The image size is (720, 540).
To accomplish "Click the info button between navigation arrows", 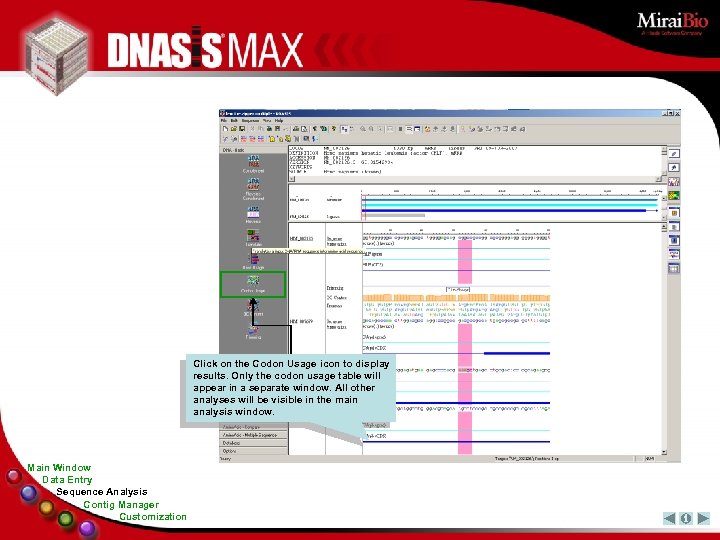I will pyautogui.click(x=686, y=518).
